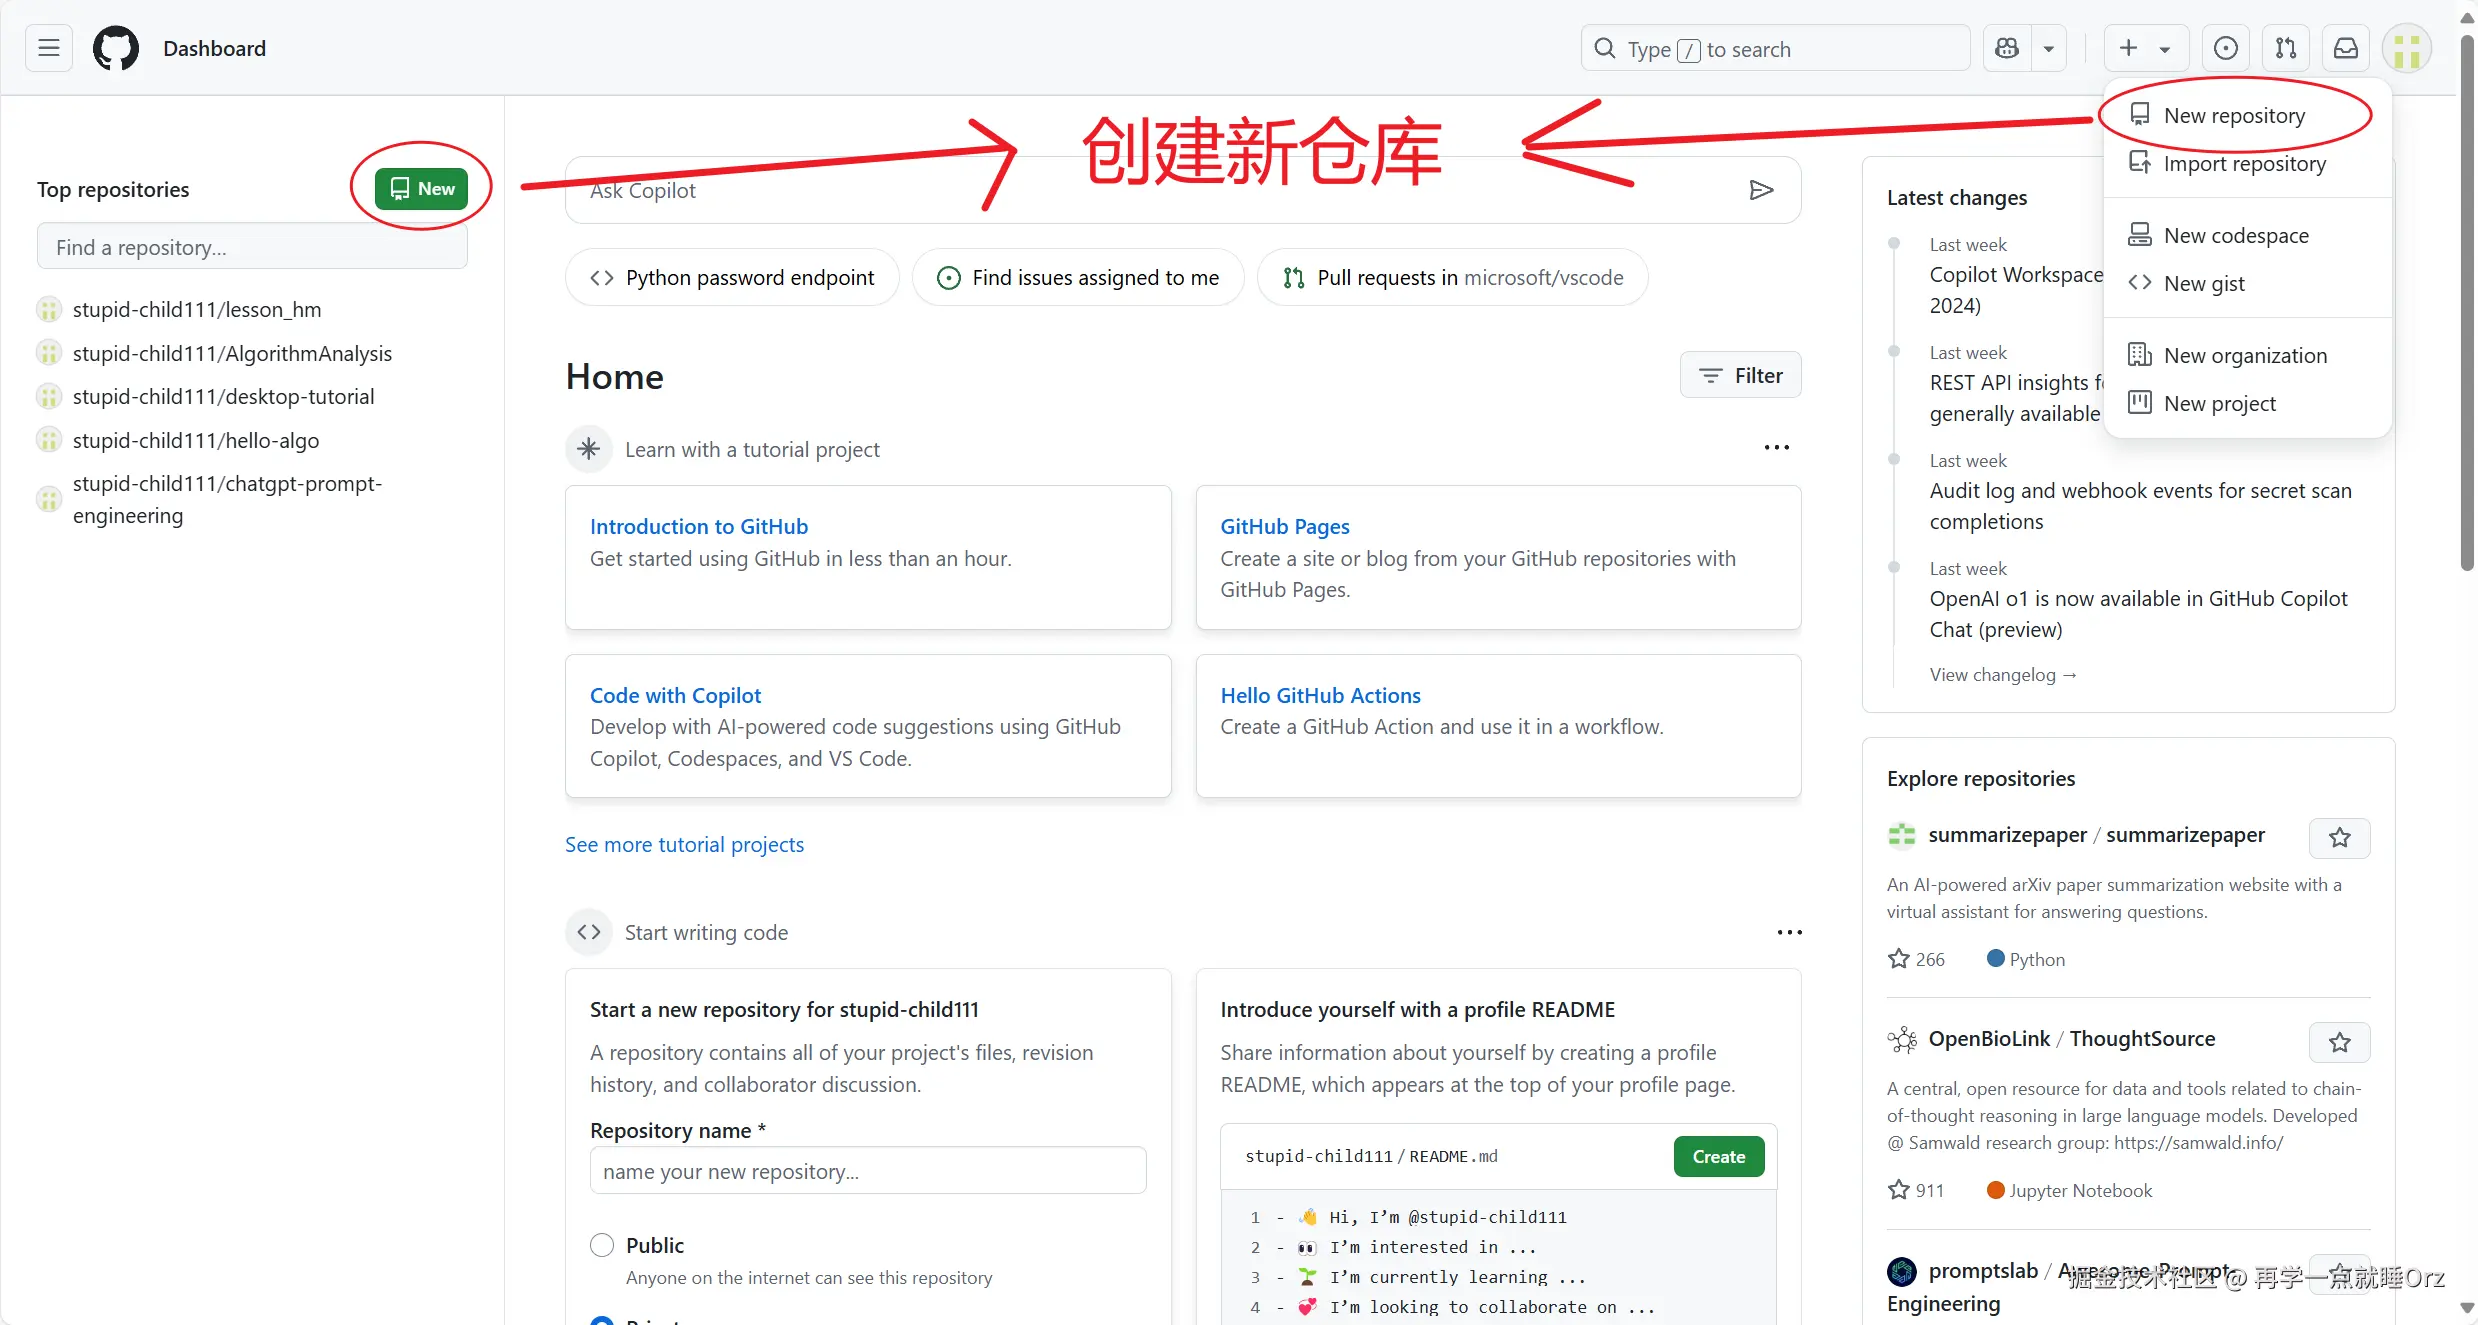
Task: Open stupid-child111/AlgorithmAnalysis repository
Action: [x=232, y=353]
